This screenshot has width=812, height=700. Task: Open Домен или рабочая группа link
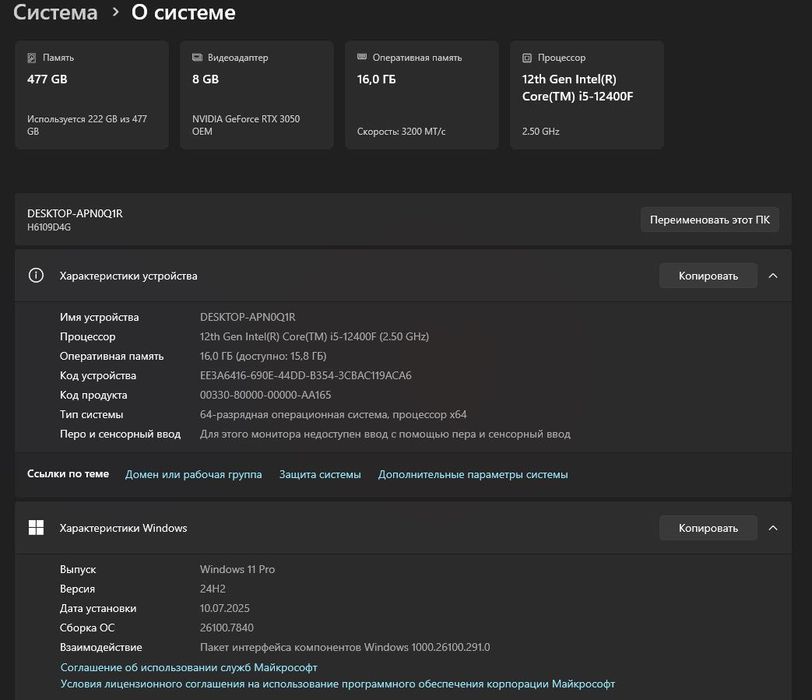[193, 474]
